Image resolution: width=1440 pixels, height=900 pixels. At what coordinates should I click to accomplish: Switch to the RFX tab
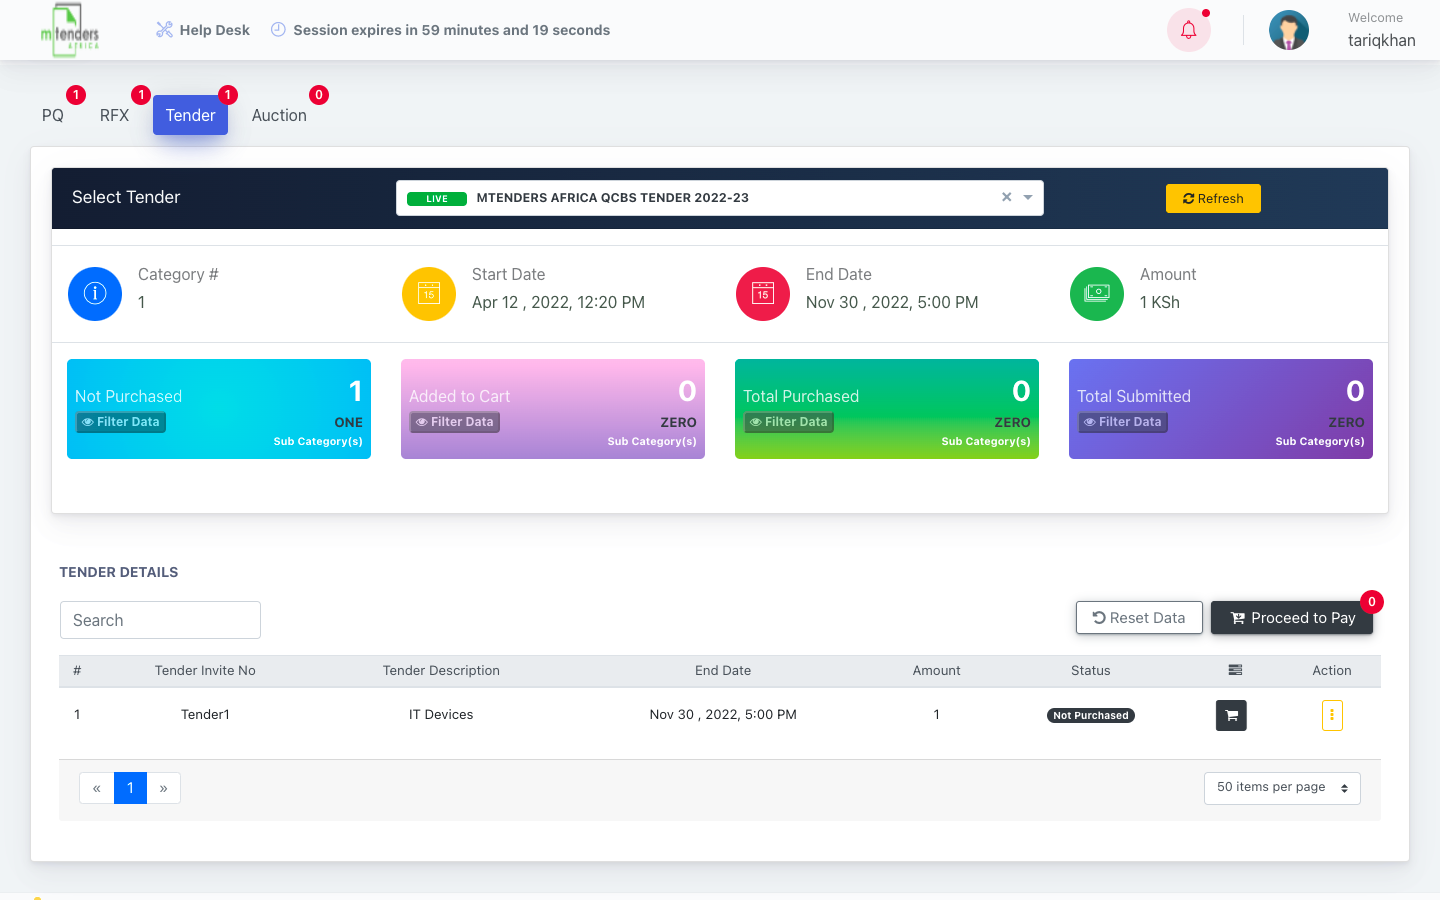(115, 115)
